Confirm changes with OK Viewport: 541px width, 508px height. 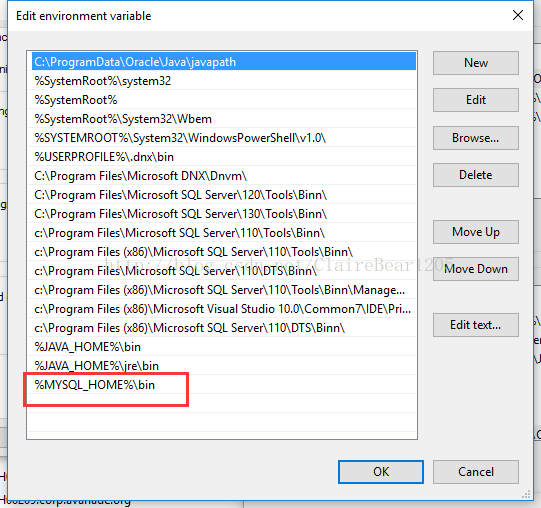point(381,472)
